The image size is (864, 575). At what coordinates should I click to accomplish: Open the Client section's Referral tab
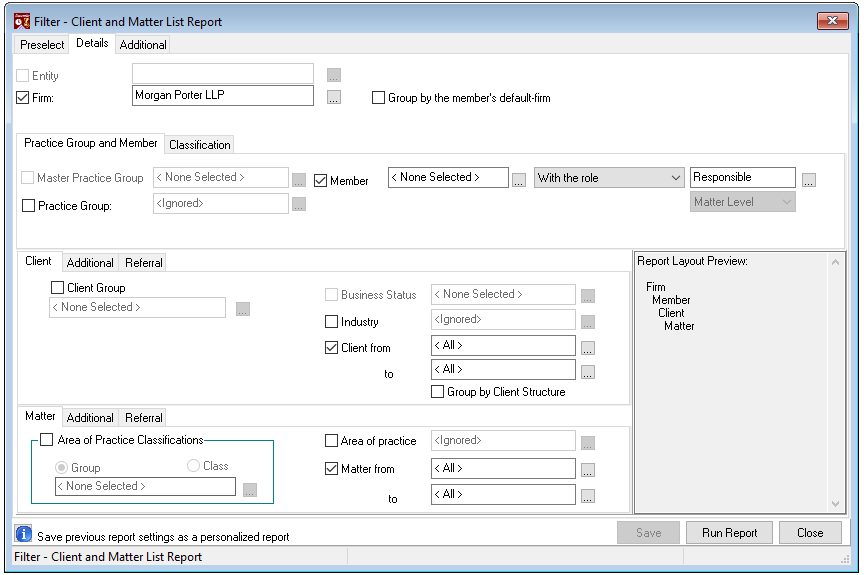143,263
